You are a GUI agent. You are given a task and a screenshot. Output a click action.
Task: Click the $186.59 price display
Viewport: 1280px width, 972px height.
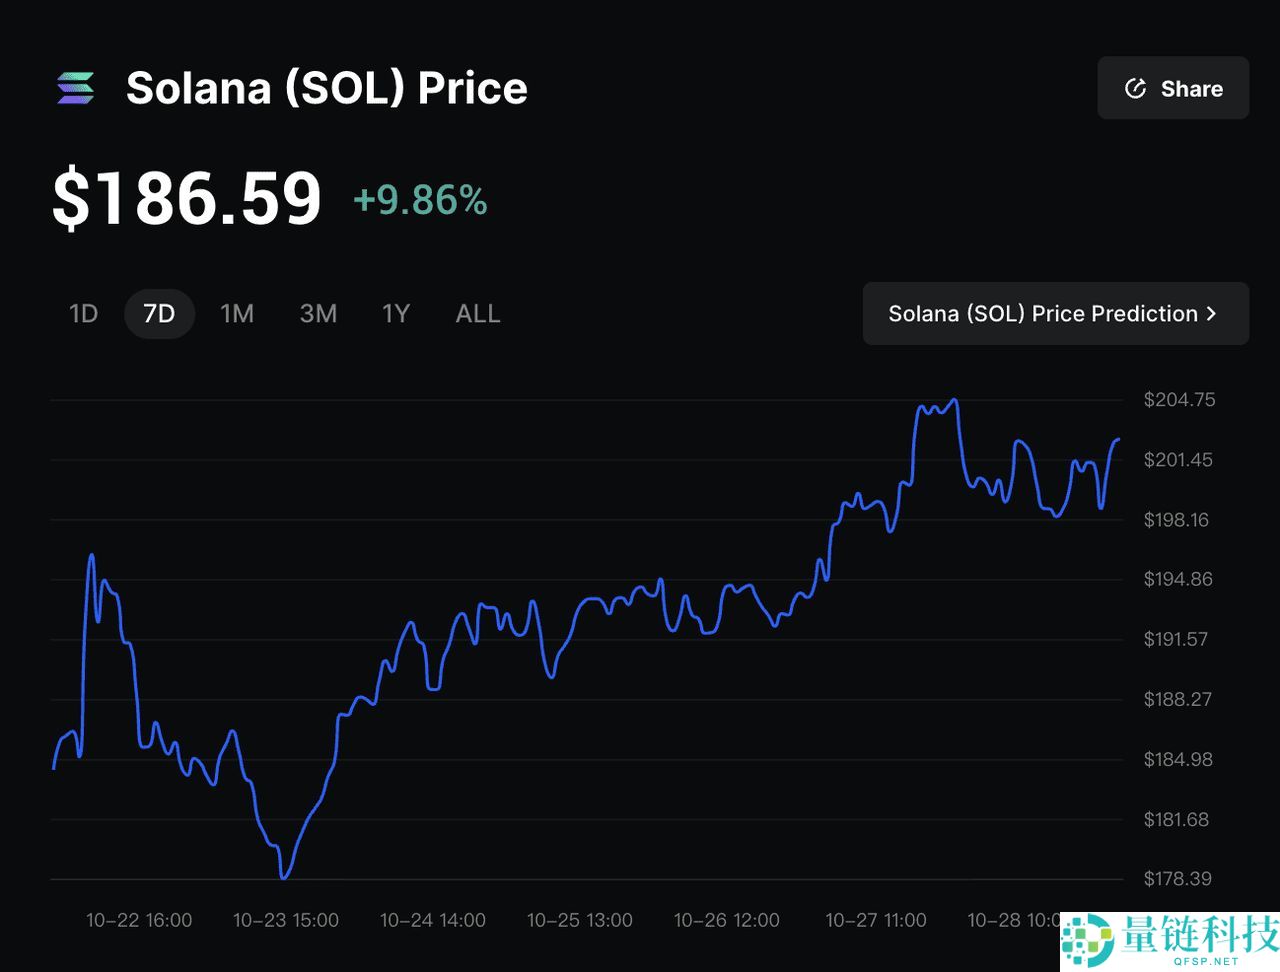point(187,197)
